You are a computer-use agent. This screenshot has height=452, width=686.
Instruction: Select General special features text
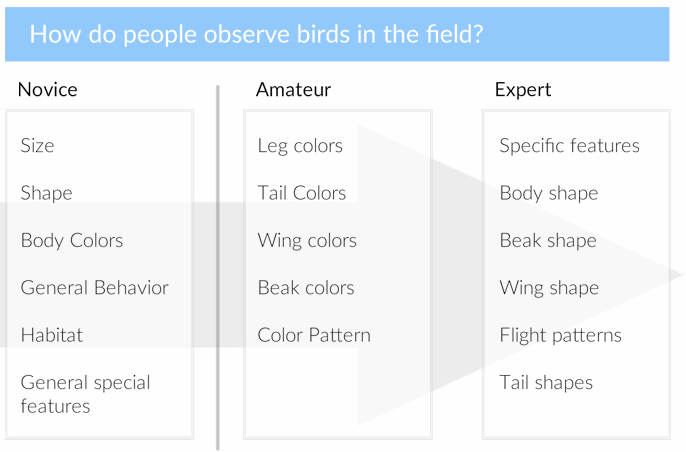[85, 394]
